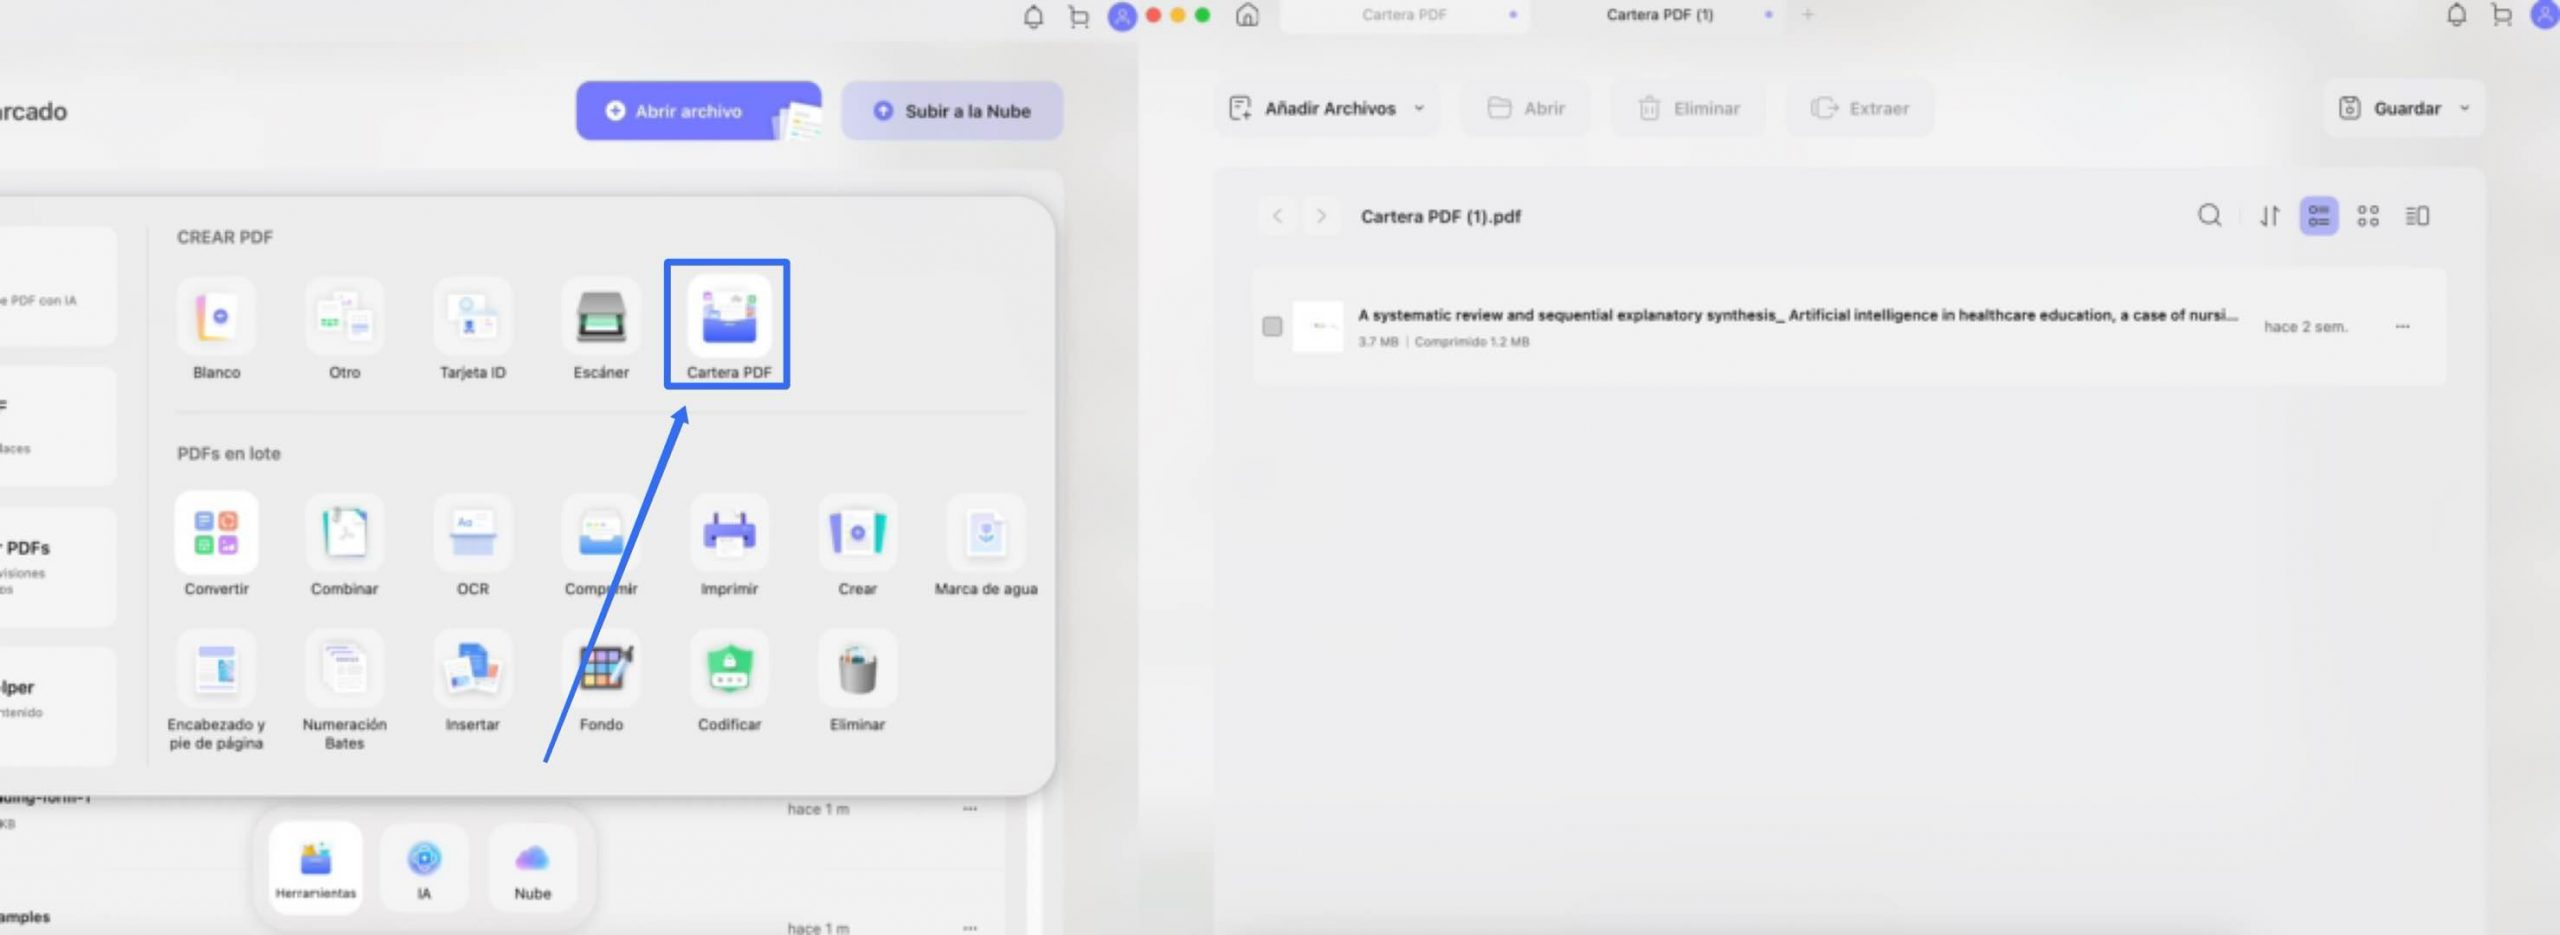Switch to the Cartera PDF (1) tab
The width and height of the screenshot is (2560, 935).
pos(1658,15)
